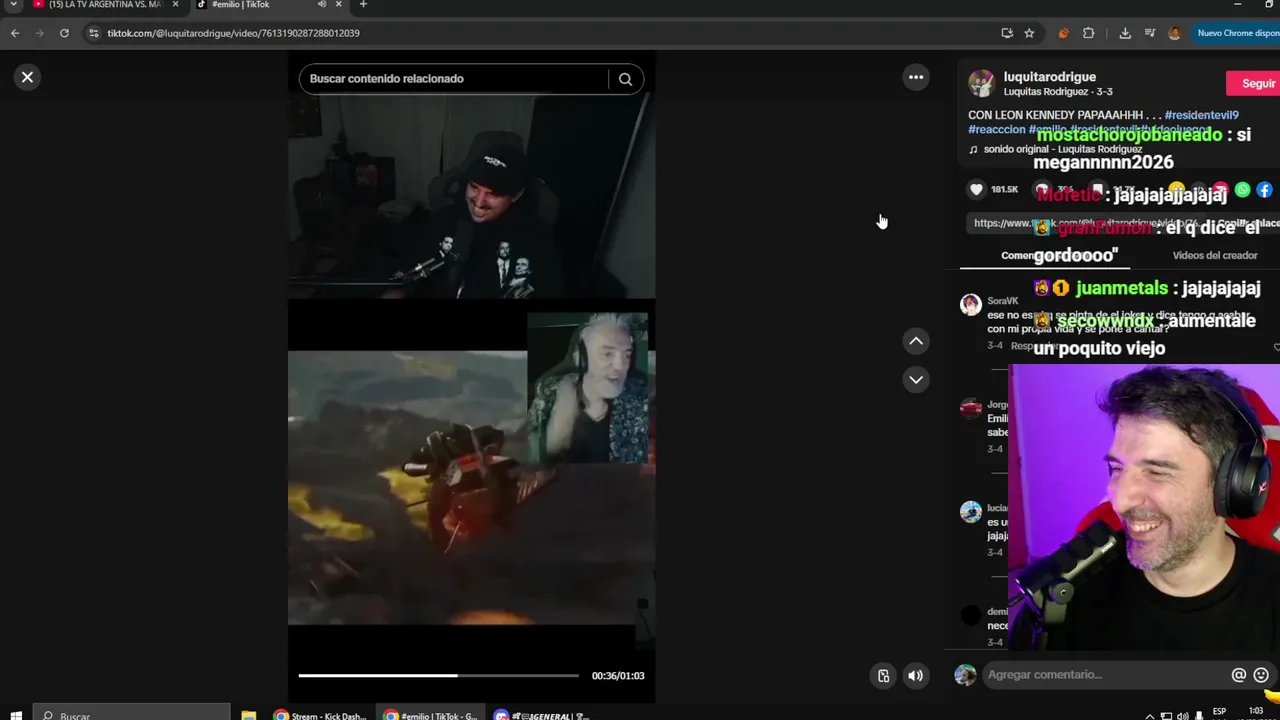Share the video to Facebook
Screen dimensions: 1280x720
coord(1264,190)
